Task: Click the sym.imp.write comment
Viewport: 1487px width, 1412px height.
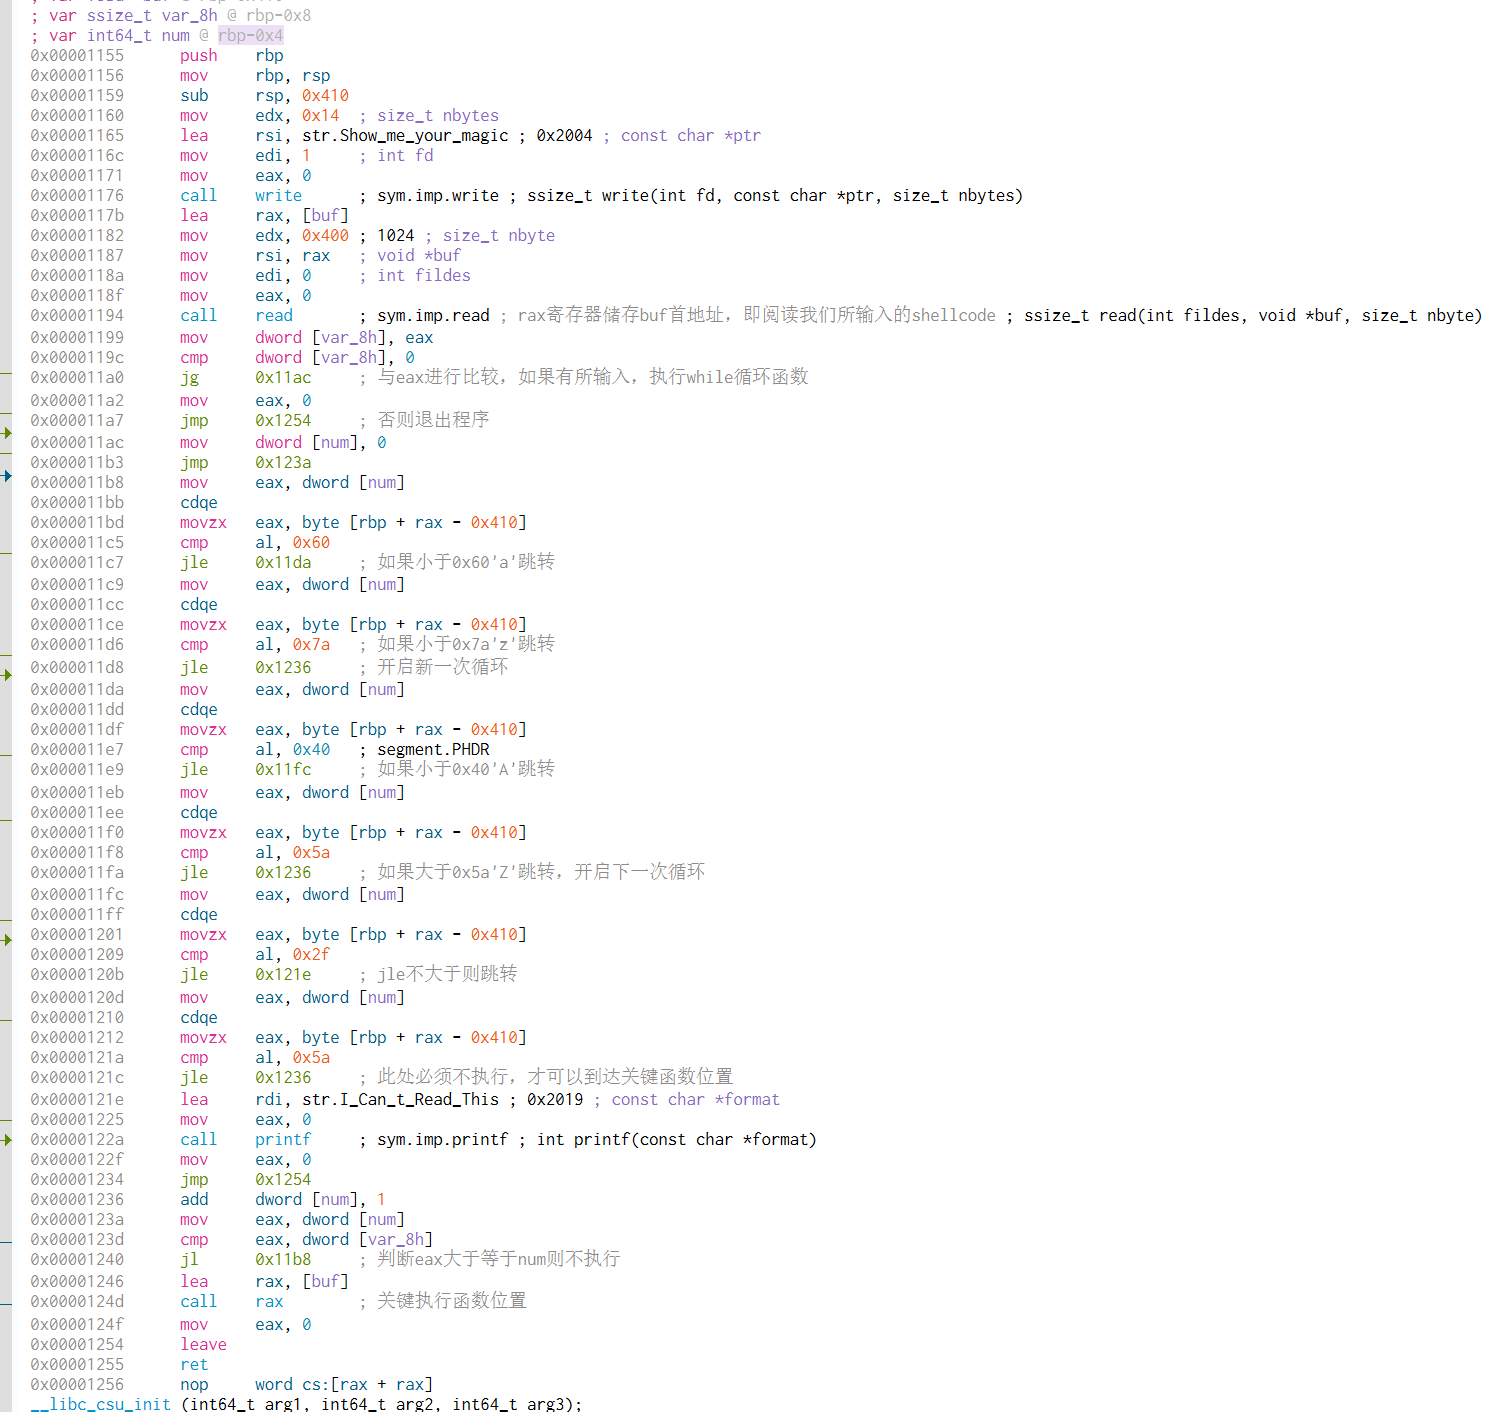Action: [438, 196]
